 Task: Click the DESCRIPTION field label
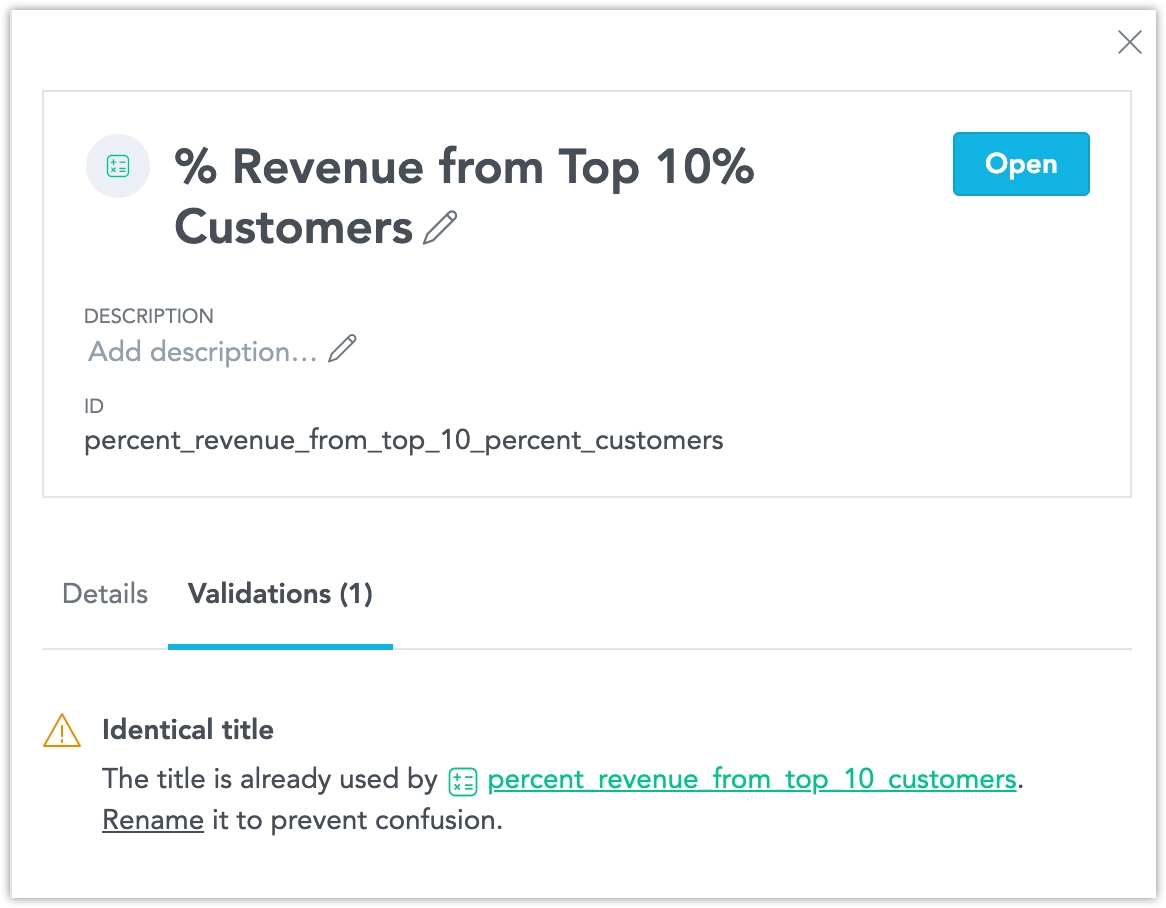coord(149,316)
